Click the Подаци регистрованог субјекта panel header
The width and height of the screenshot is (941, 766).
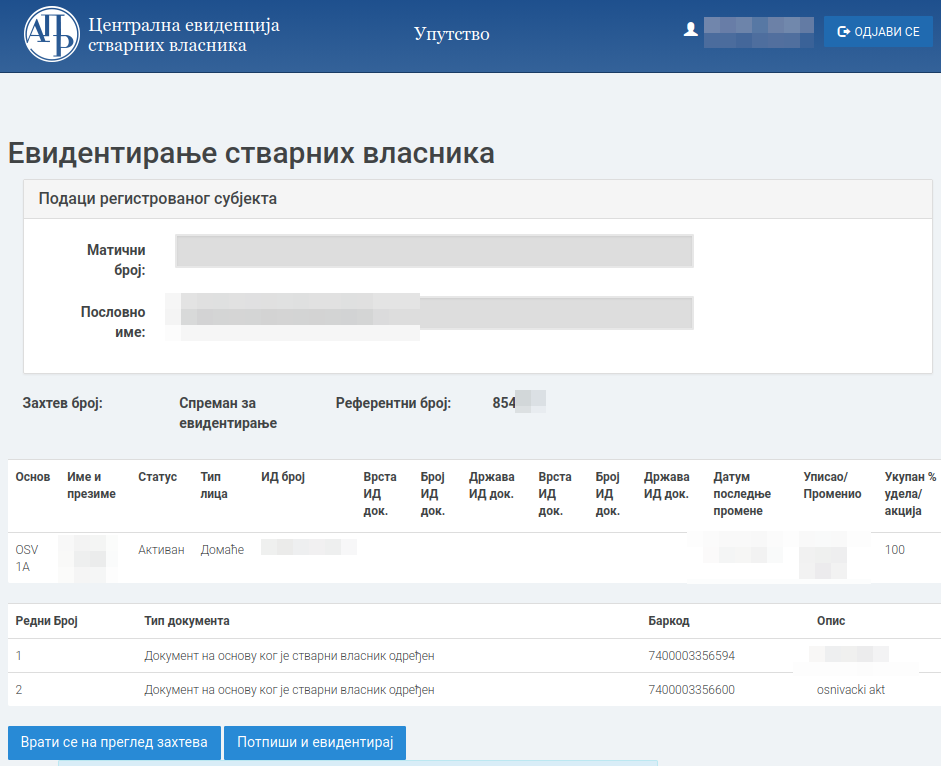coord(158,198)
